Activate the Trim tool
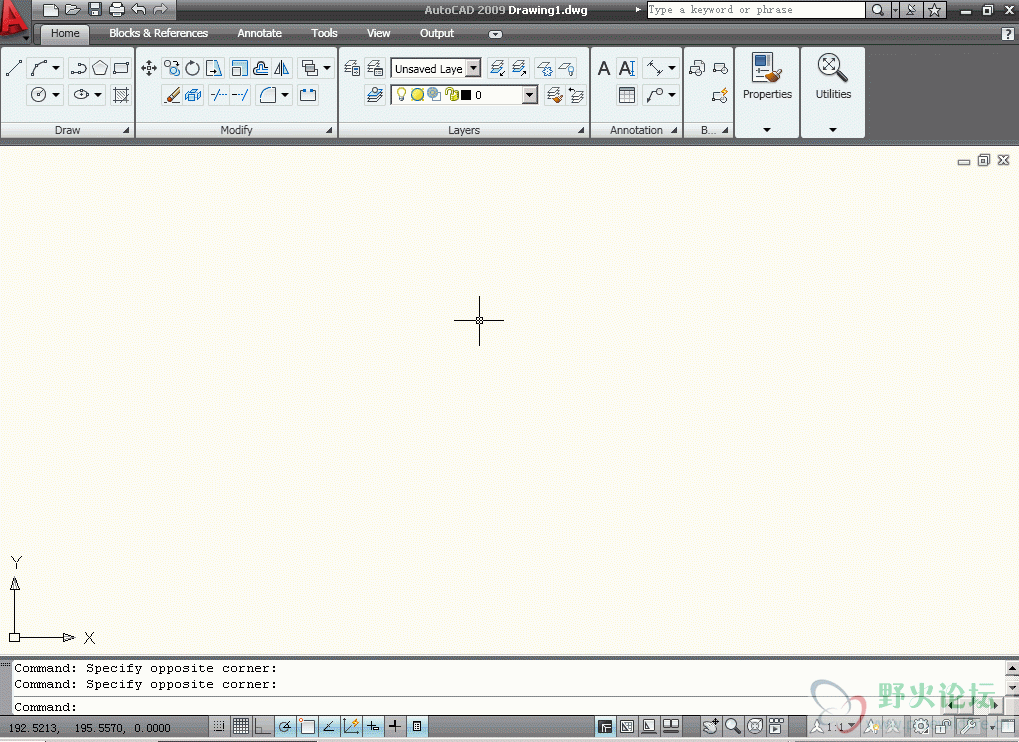Viewport: 1019px width, 742px height. (219, 95)
